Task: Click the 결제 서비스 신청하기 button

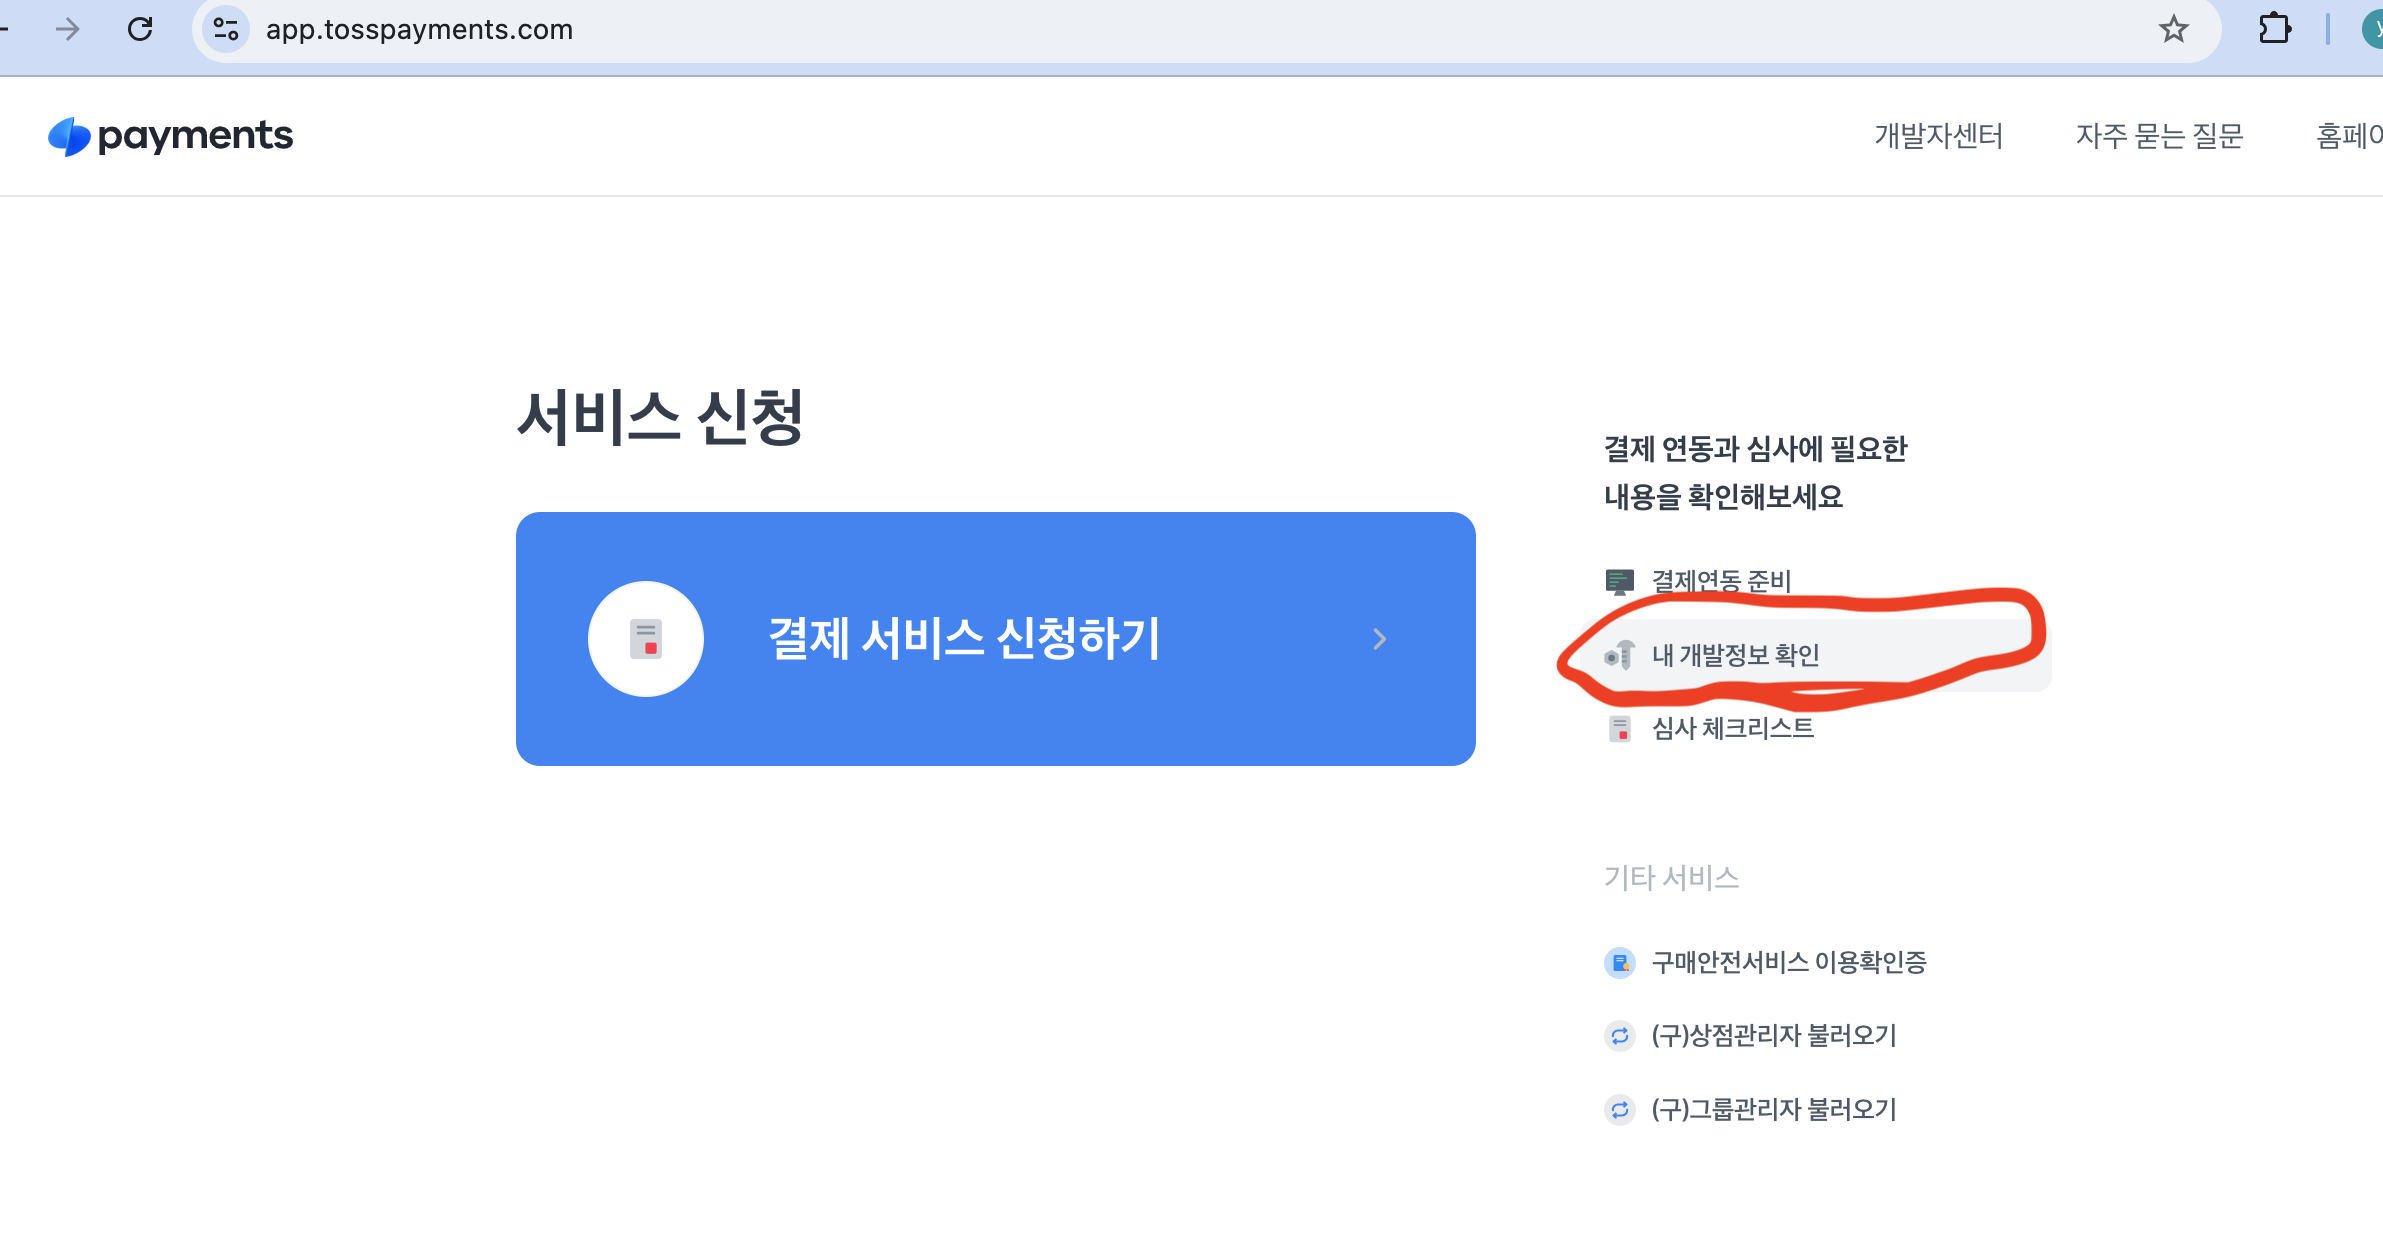Action: [x=963, y=639]
